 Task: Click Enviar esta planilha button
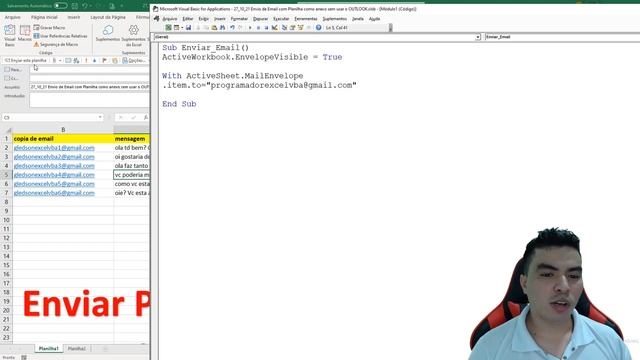(x=26, y=60)
